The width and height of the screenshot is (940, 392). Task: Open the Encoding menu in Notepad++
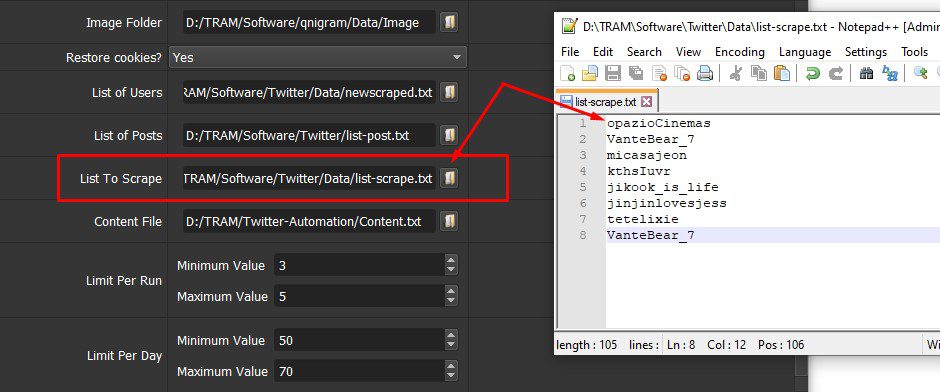[x=740, y=52]
